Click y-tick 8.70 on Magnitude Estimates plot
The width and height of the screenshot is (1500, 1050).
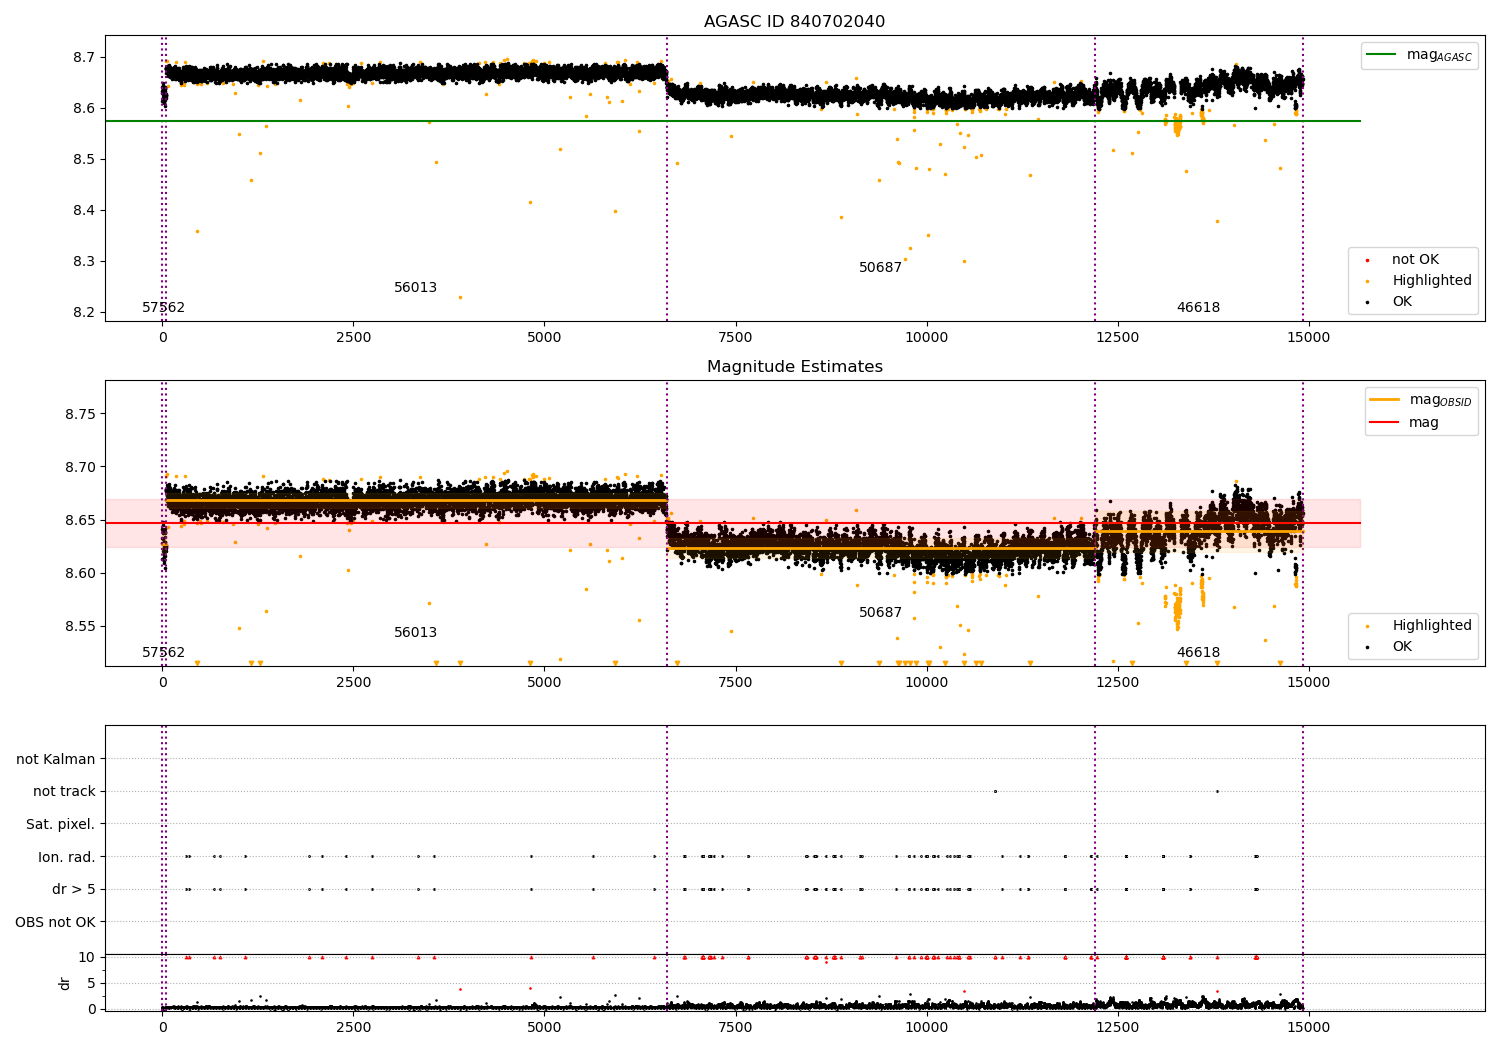coord(80,467)
